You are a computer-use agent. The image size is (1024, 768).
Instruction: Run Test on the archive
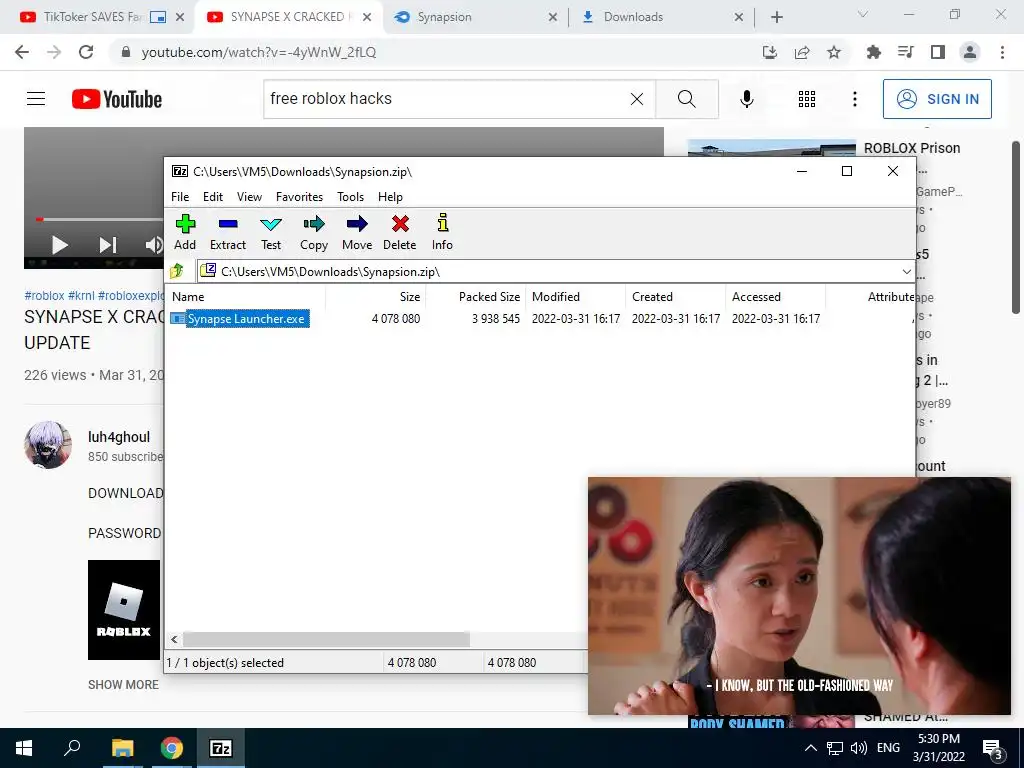coord(271,232)
